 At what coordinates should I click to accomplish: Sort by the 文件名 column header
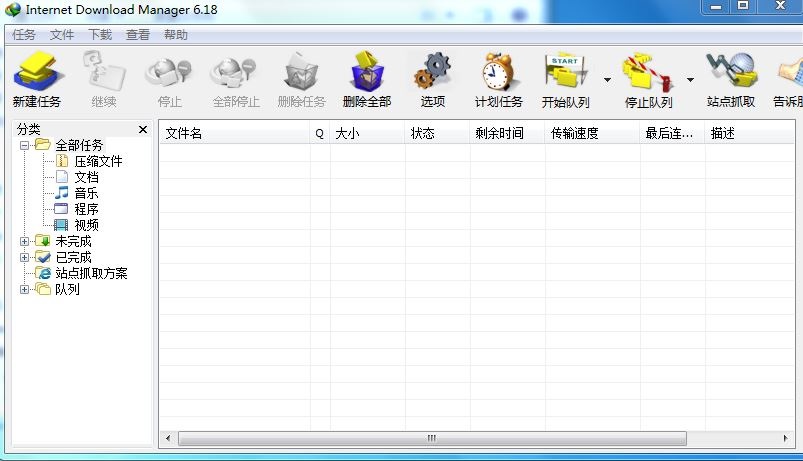tap(234, 133)
